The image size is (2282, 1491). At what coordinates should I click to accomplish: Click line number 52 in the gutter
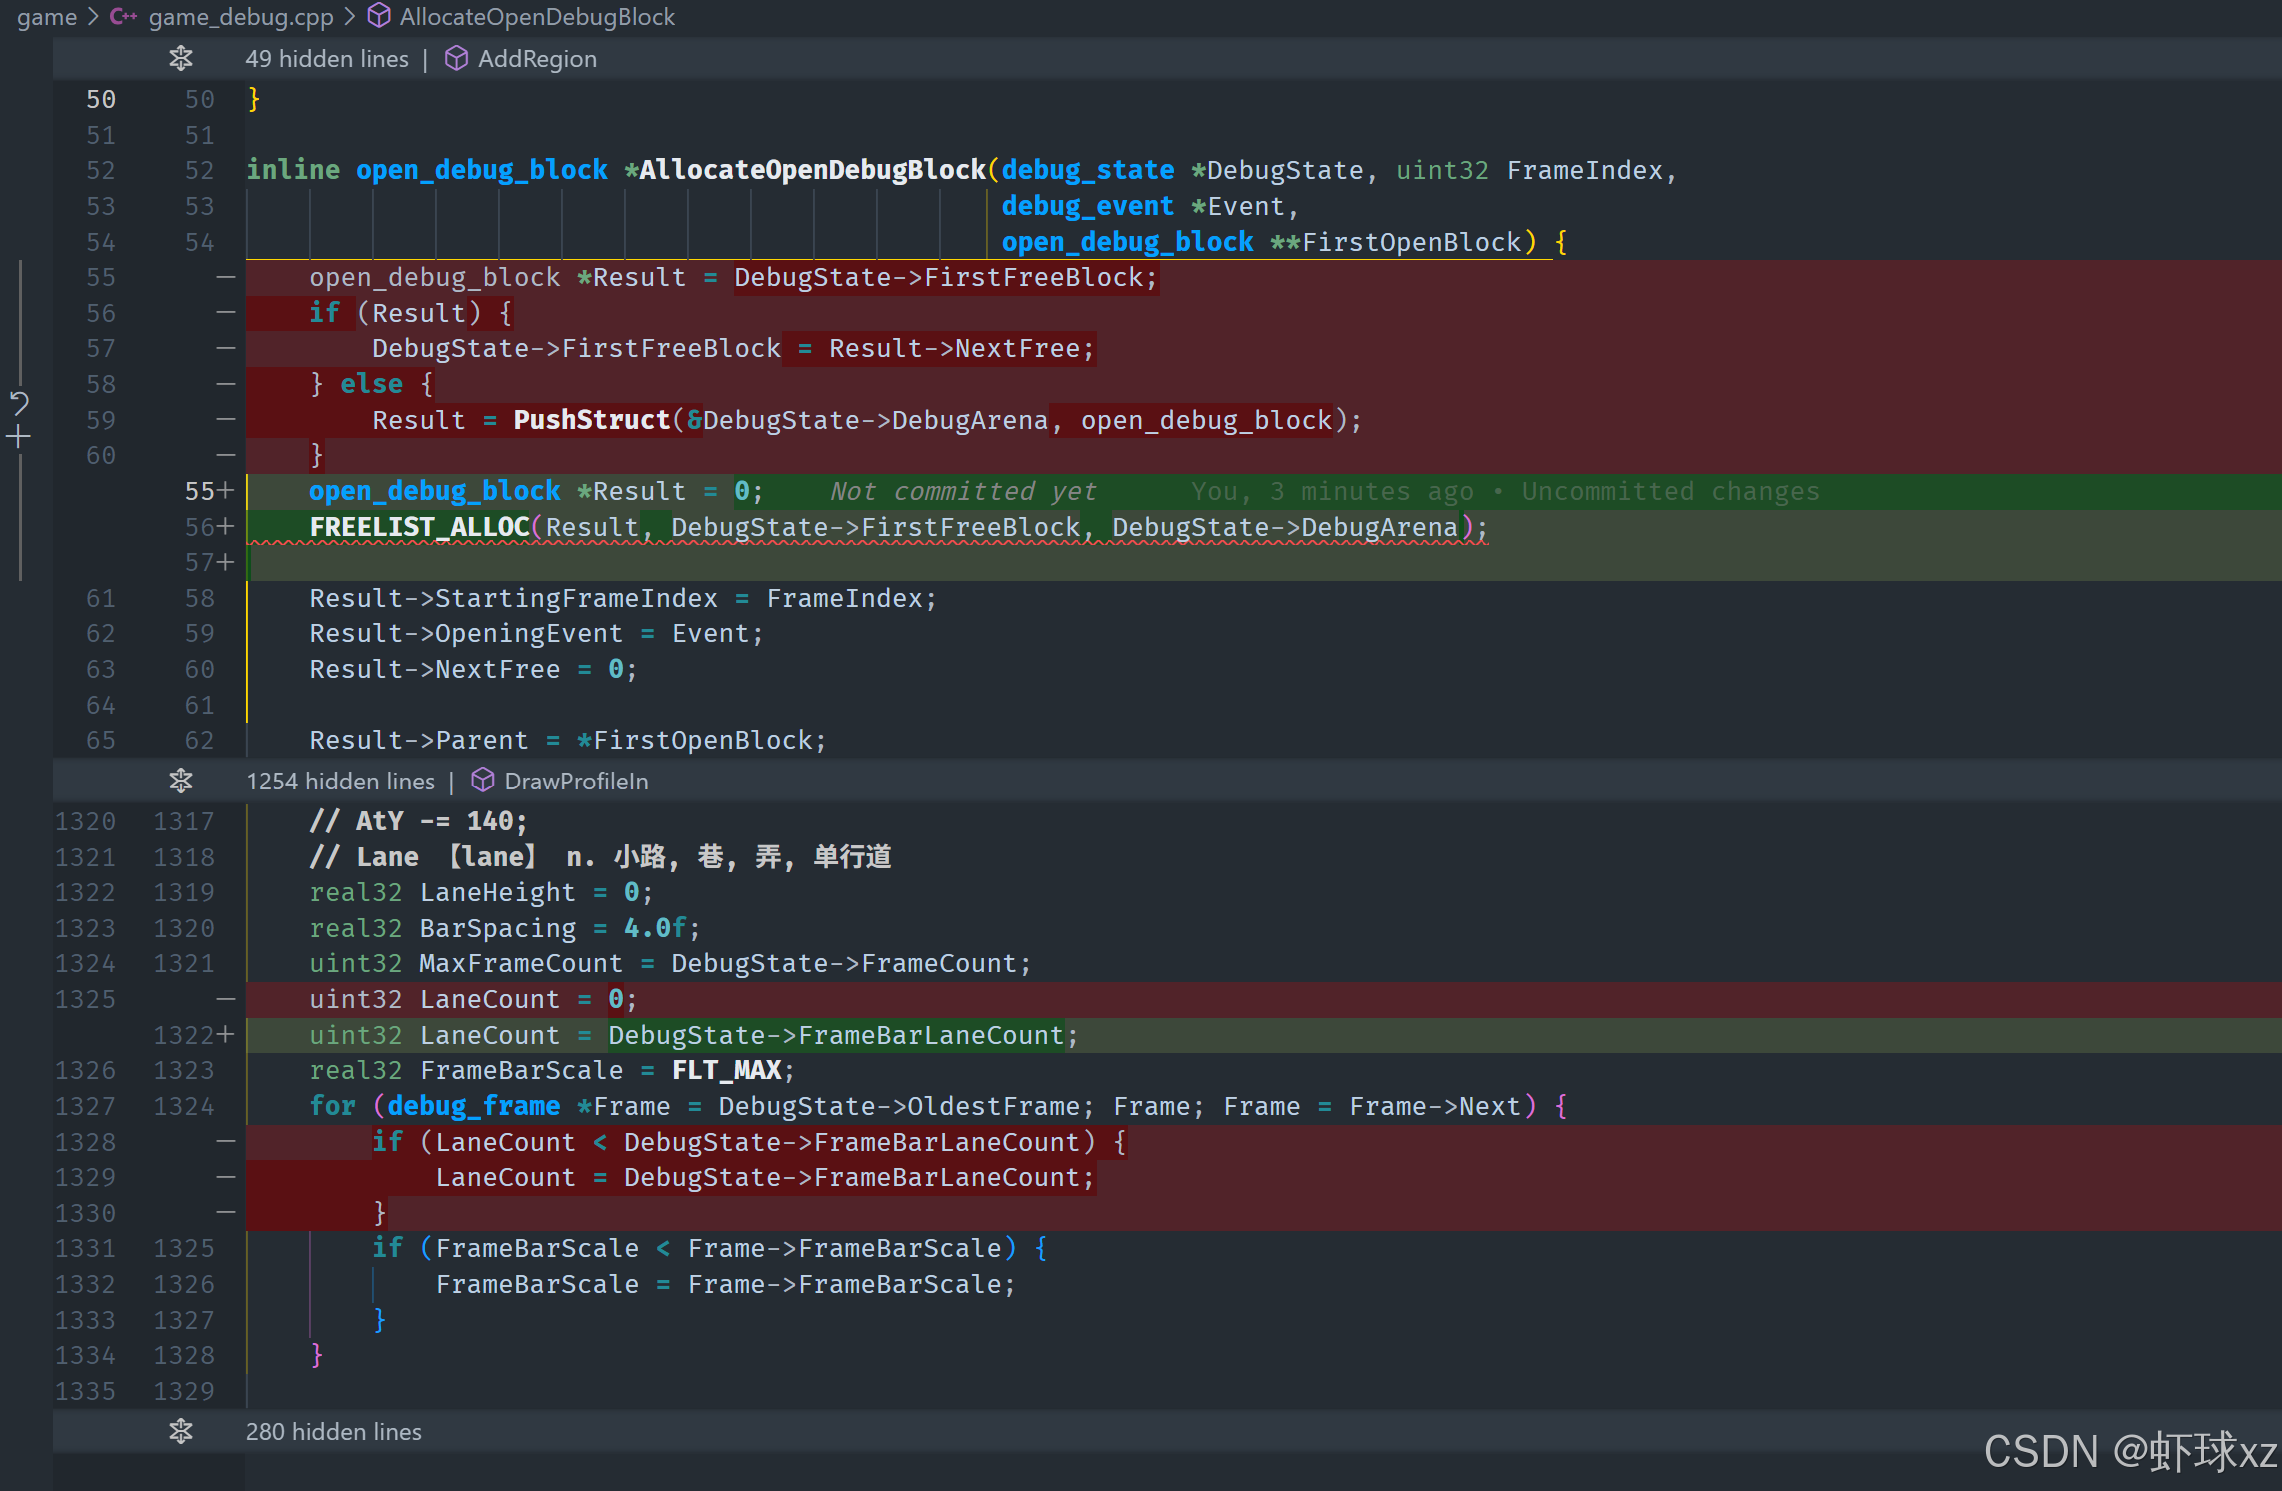point(100,171)
